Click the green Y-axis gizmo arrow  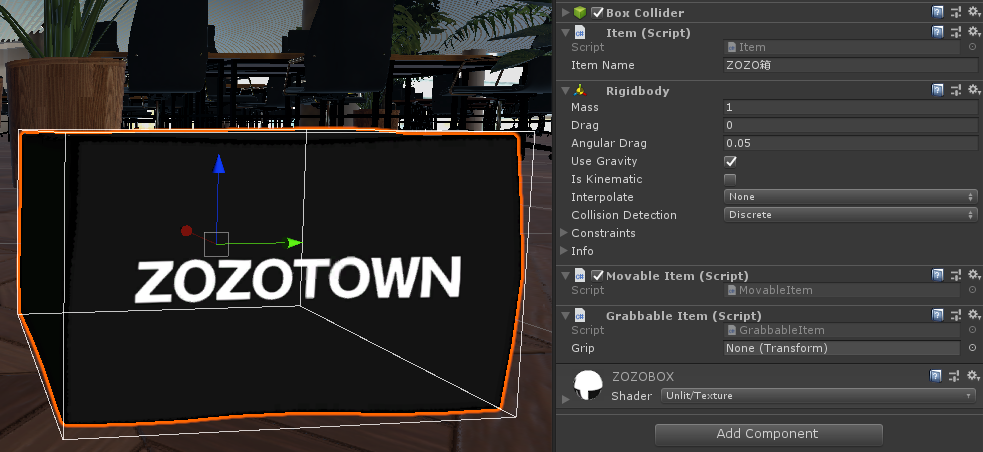coord(294,243)
